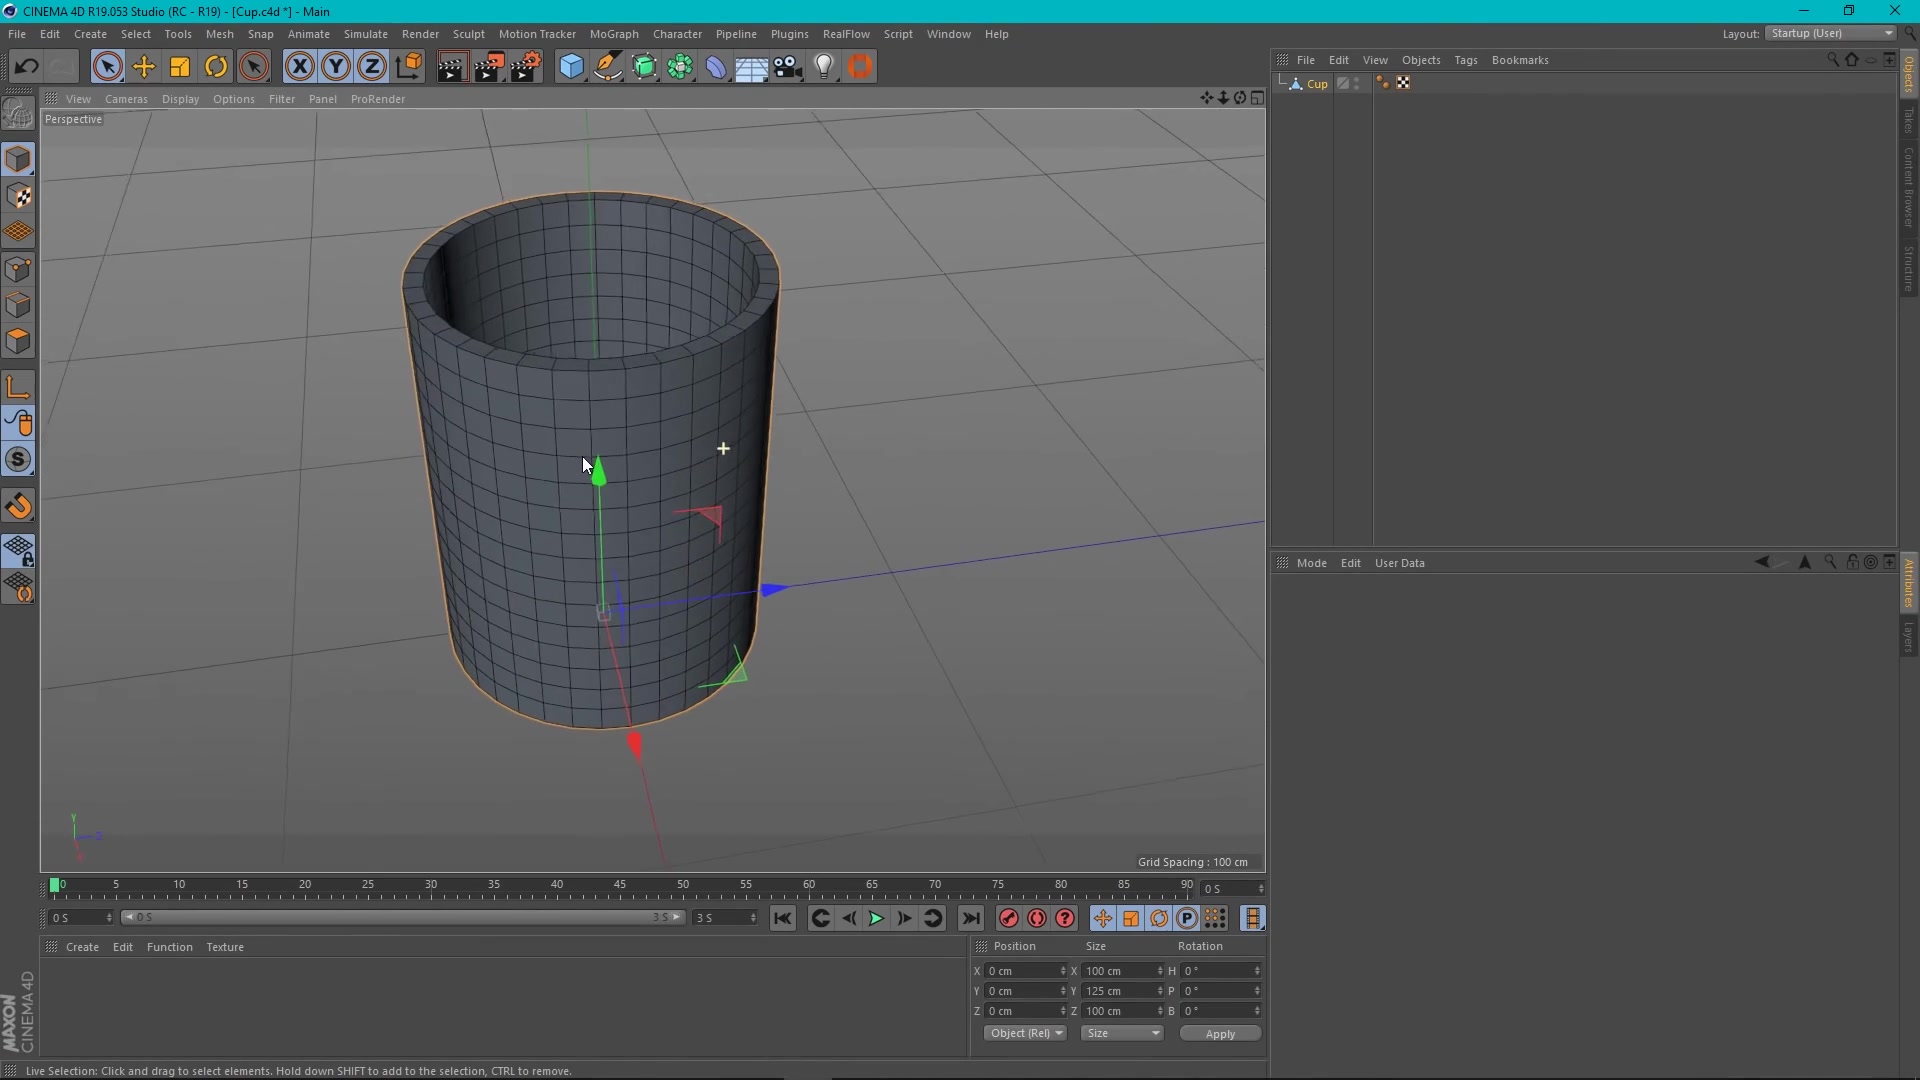1920x1080 pixels.
Task: Open the Object (Rel) coordinate mode dropdown
Action: 1025,1033
